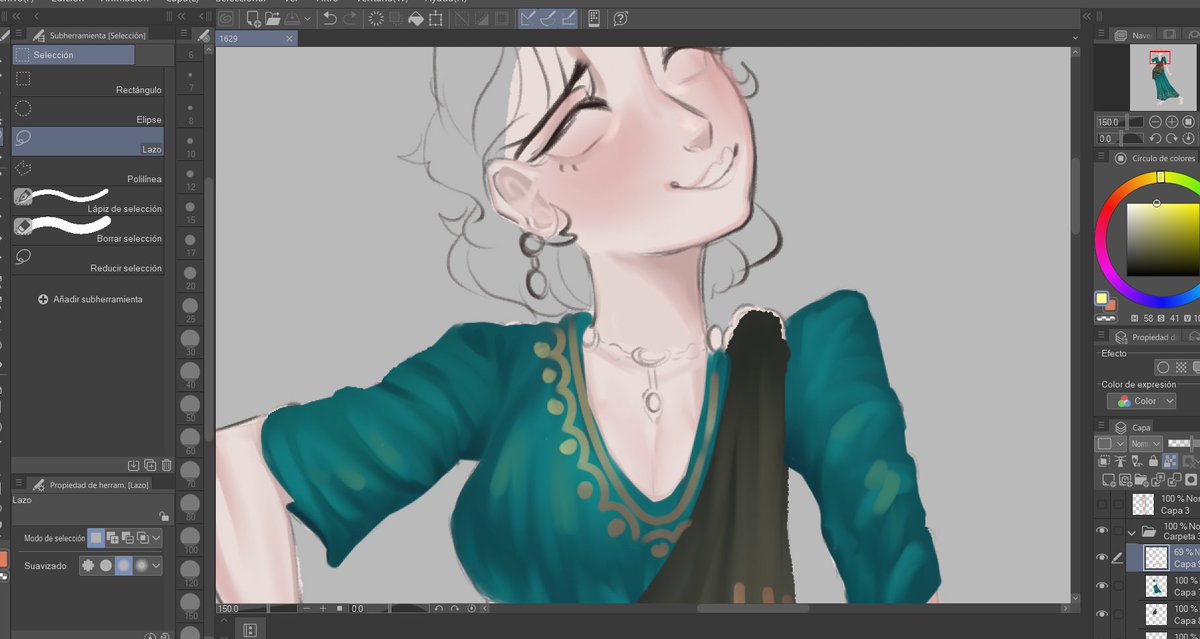This screenshot has width=1200, height=639.
Task: Select the Reducir selección subtool
Action: pyautogui.click(x=88, y=260)
